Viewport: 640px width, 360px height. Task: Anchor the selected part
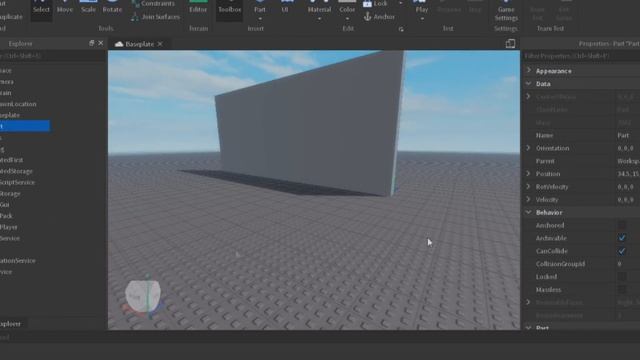[379, 17]
